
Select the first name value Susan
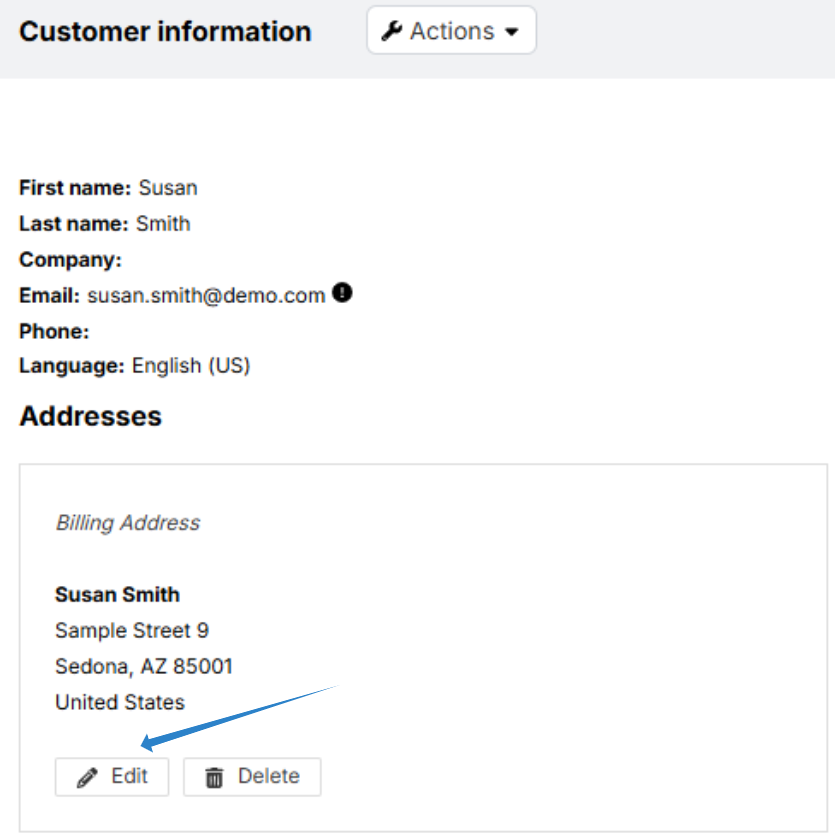[x=168, y=188]
